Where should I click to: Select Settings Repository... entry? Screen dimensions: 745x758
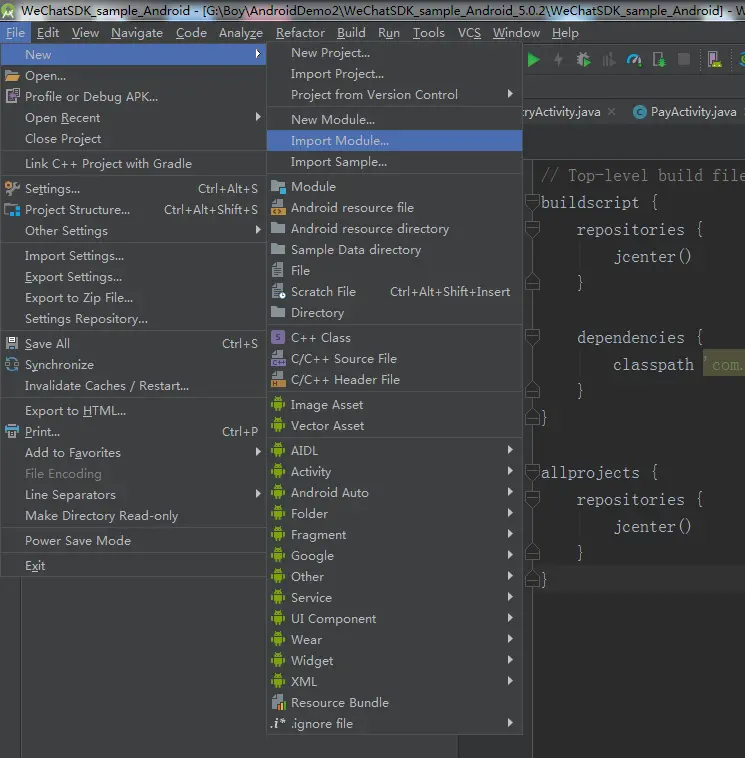(x=133, y=319)
